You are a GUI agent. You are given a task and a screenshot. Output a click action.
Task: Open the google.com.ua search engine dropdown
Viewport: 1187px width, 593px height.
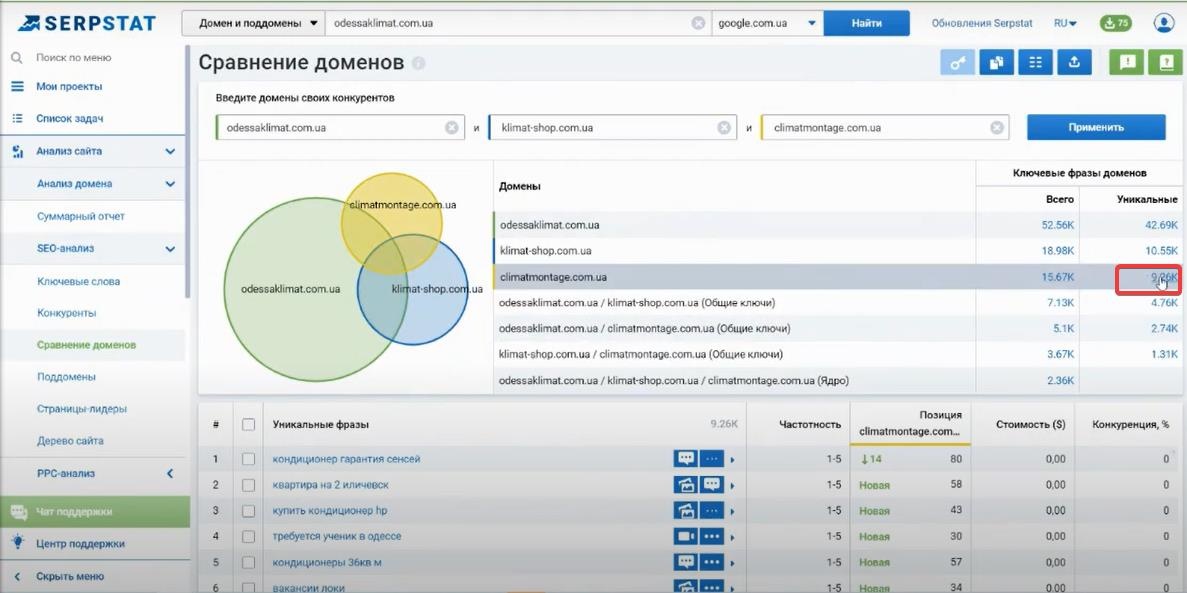pos(767,23)
